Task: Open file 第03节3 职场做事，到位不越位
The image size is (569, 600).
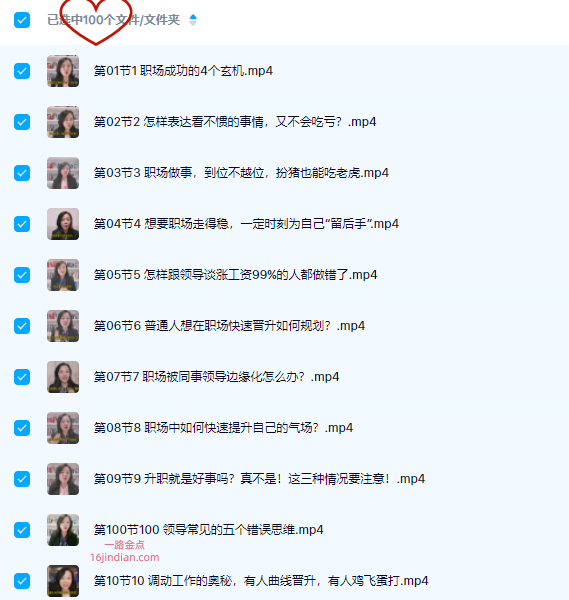Action: pos(241,173)
